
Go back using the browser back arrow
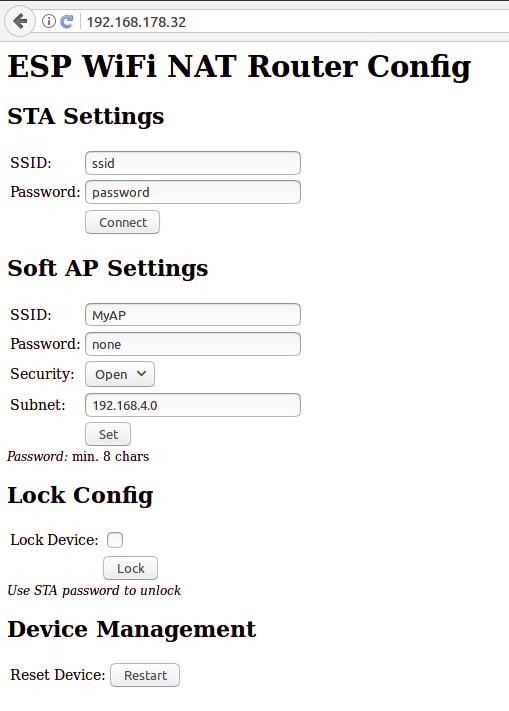pos(20,21)
